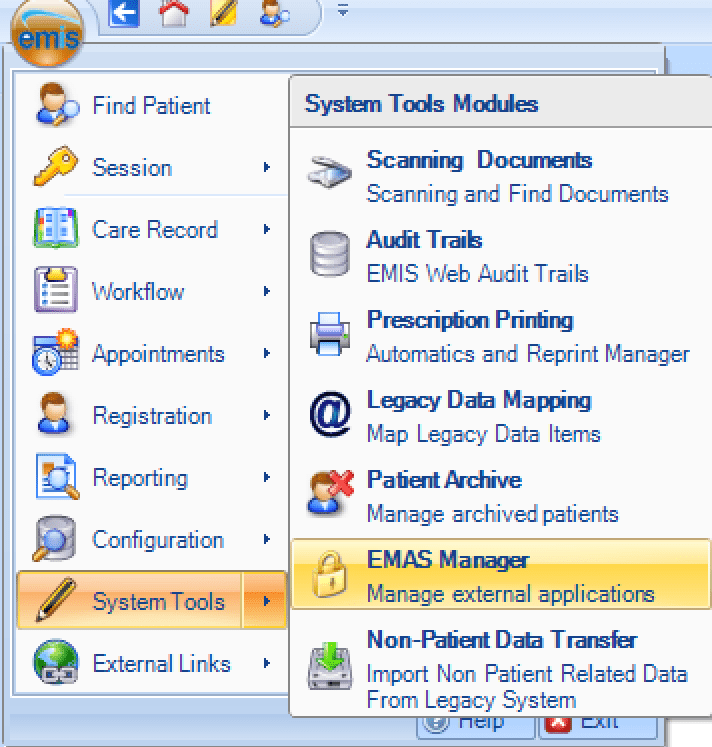Click the Appointments clock calendar icon
Viewport: 712px width, 747px height.
pos(56,352)
